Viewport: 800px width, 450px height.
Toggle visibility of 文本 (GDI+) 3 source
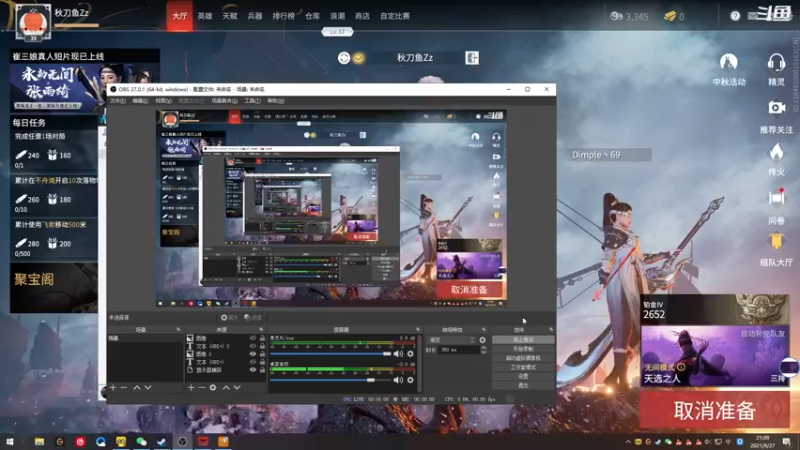coord(253,346)
